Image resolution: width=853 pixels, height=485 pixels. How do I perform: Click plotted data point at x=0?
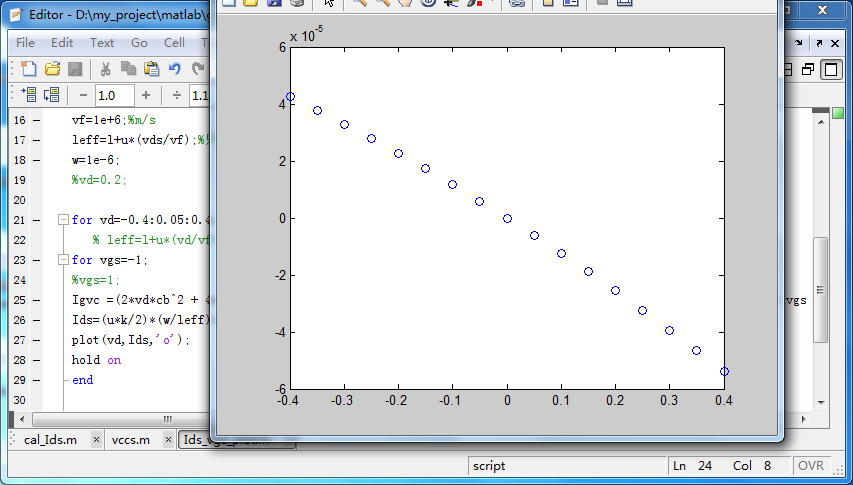pyautogui.click(x=507, y=219)
